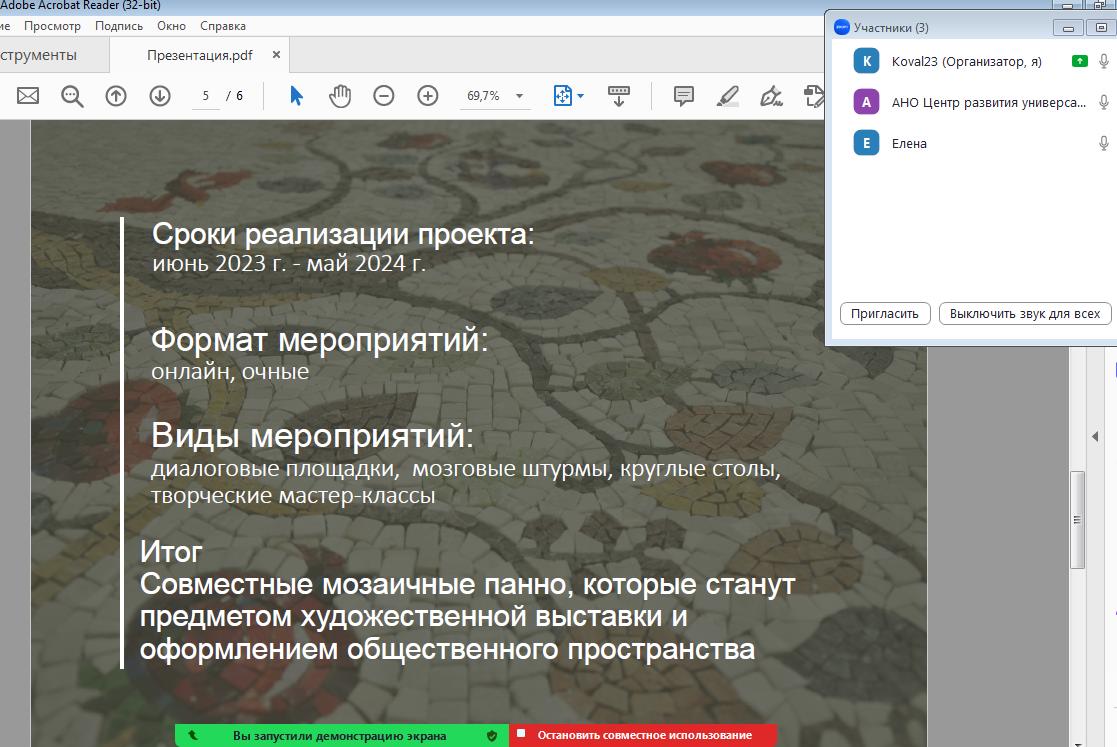Click the heading Виды мероприятий:
1117x747 pixels.
[x=312, y=436]
